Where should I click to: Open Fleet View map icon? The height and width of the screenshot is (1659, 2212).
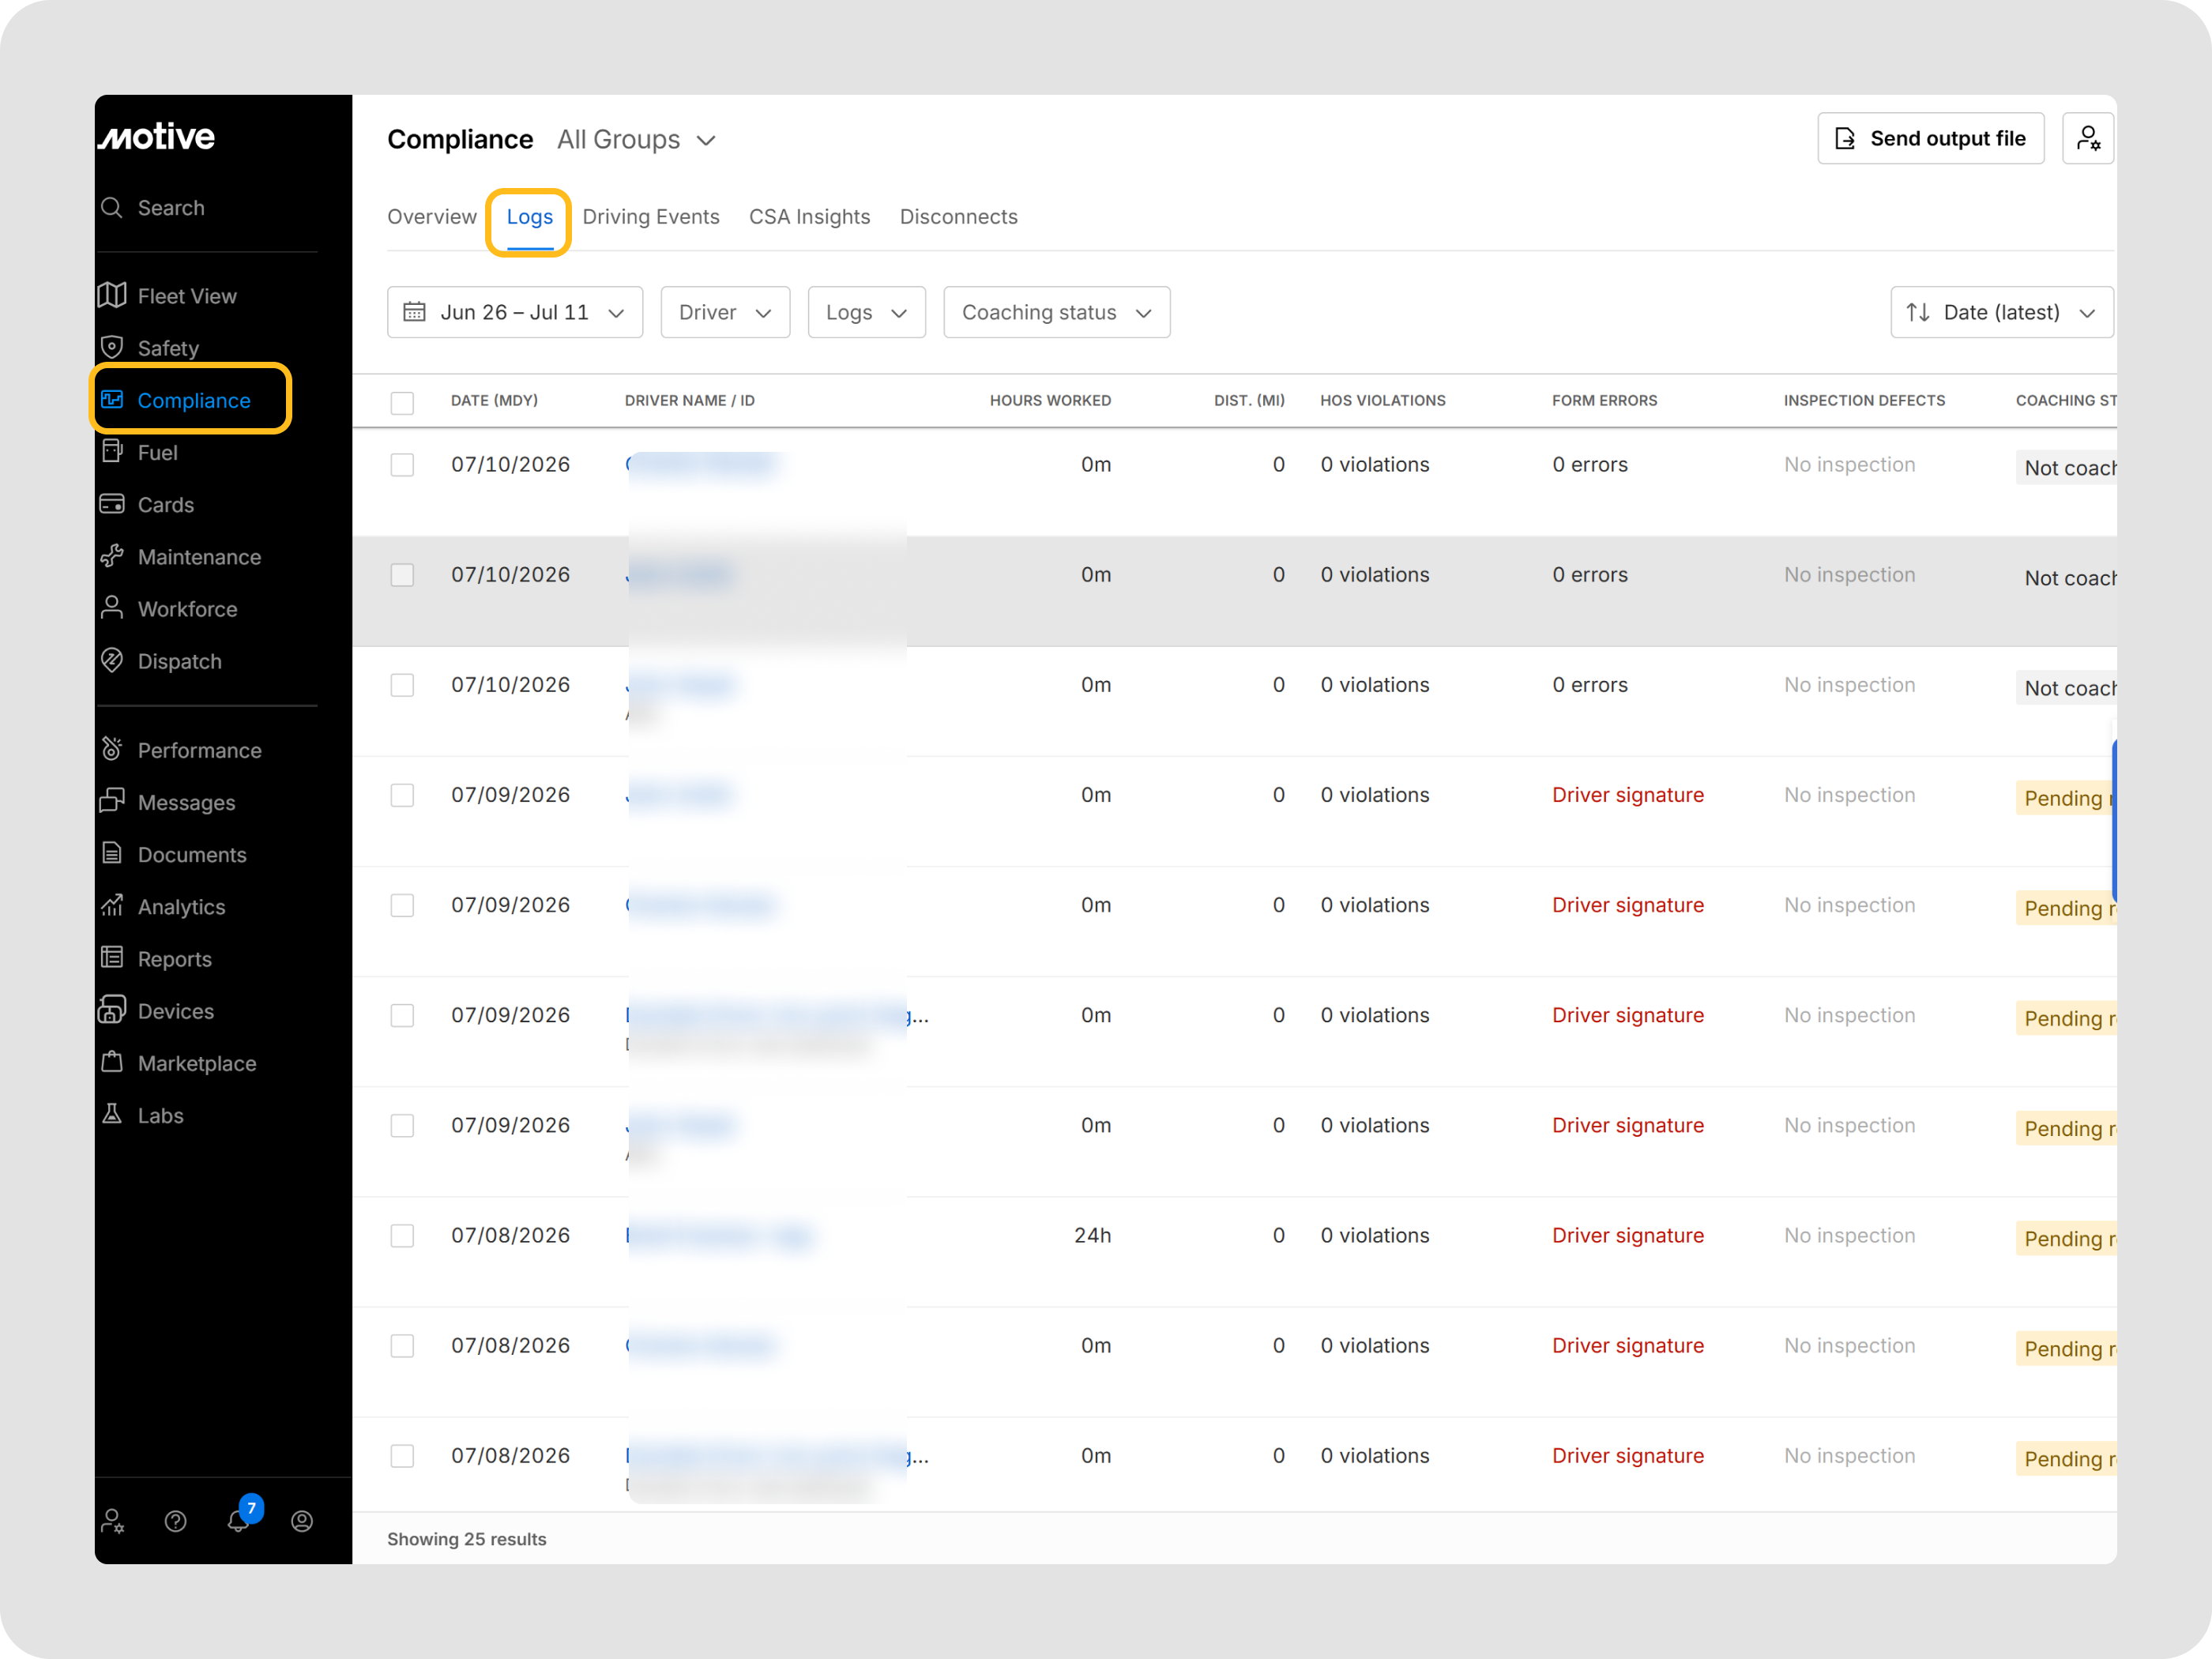pyautogui.click(x=112, y=295)
